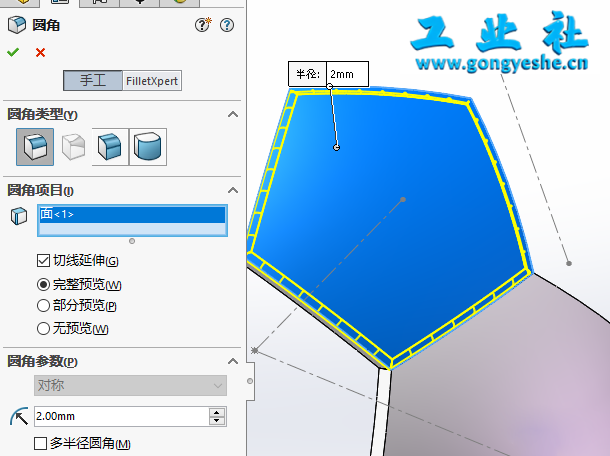Click the panel splitter collapse handle
610x456 pixels.
point(250,381)
